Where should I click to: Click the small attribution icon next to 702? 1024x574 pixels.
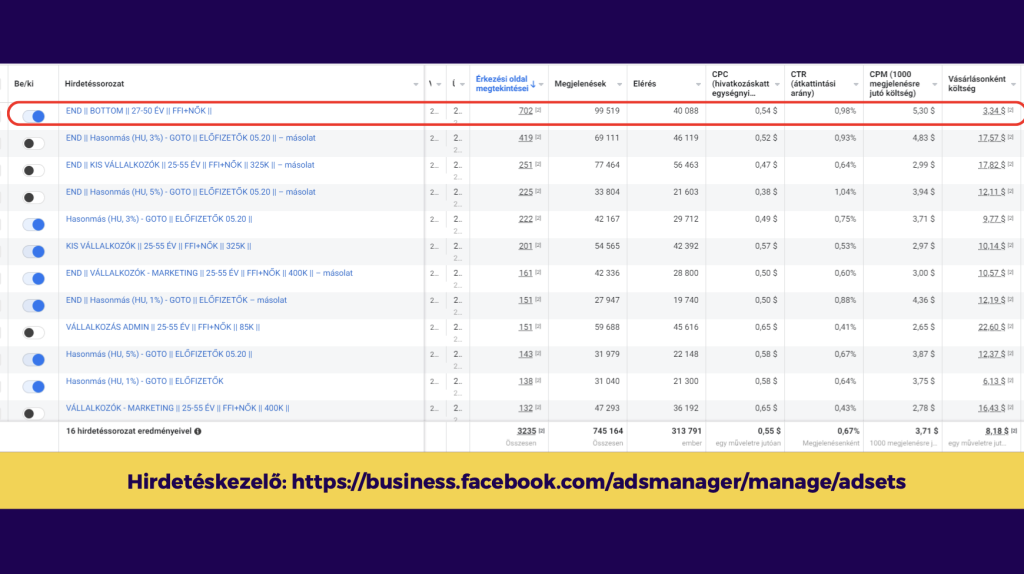pyautogui.click(x=538, y=111)
